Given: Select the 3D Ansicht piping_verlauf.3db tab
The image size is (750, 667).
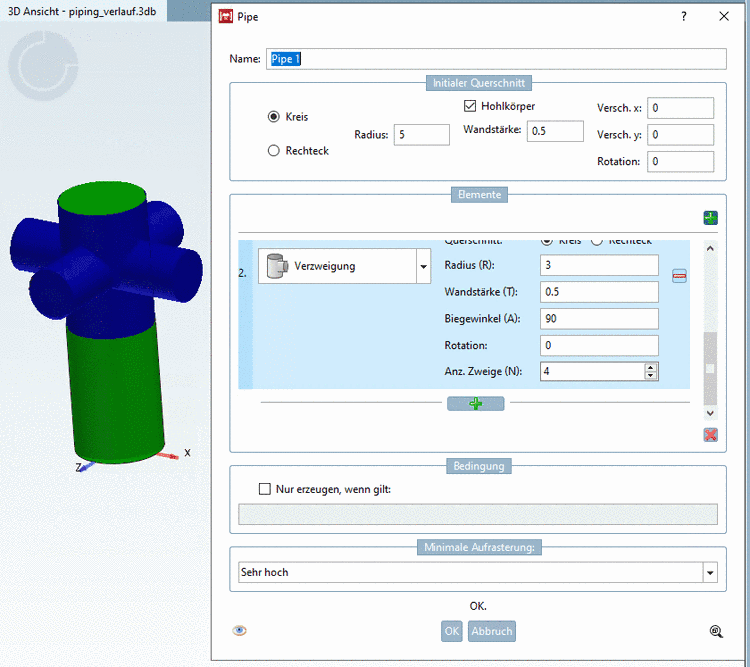Looking at the screenshot, I should click(82, 11).
